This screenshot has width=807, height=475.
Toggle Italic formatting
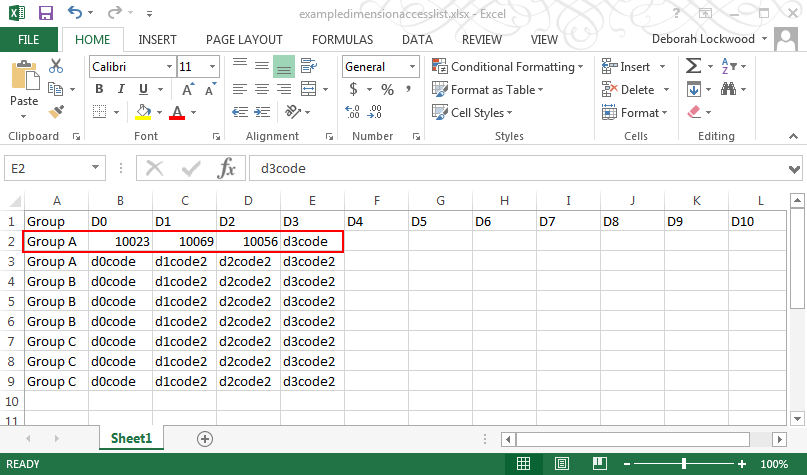[122, 90]
